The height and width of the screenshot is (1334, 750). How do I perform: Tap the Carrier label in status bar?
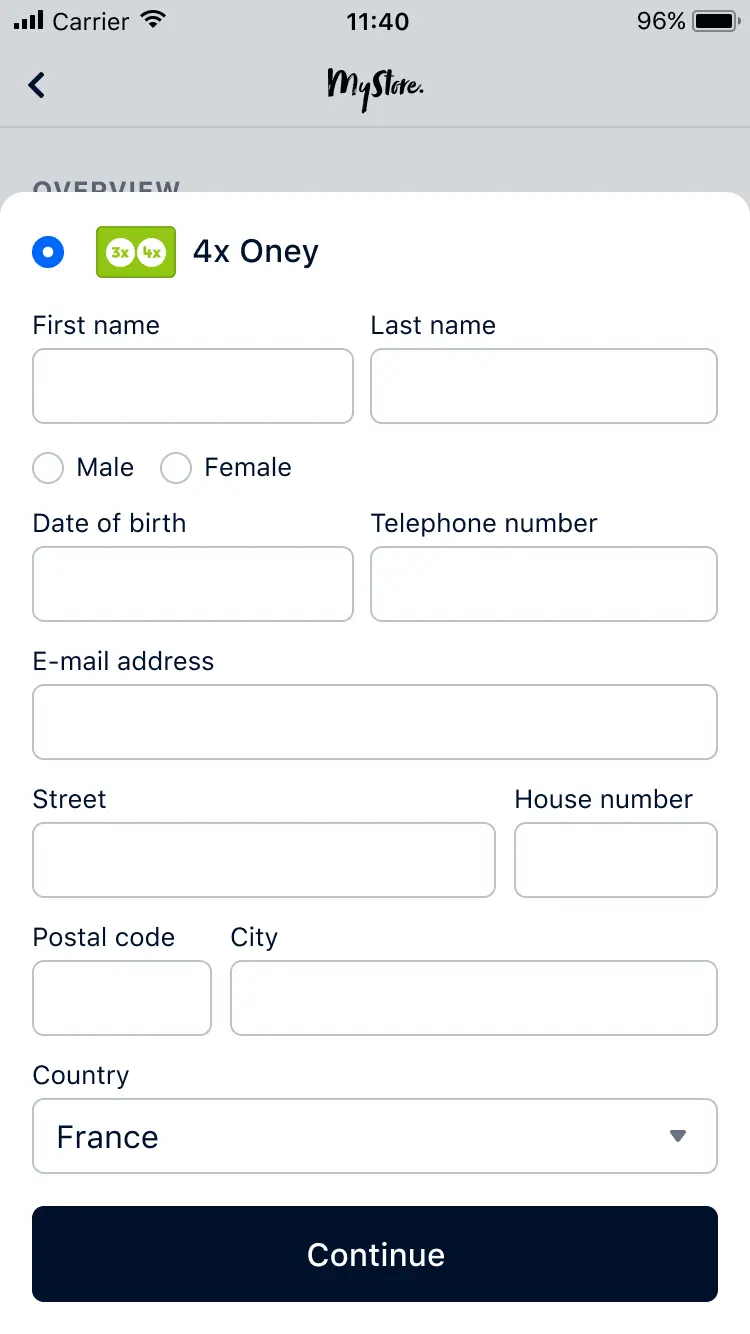point(90,20)
